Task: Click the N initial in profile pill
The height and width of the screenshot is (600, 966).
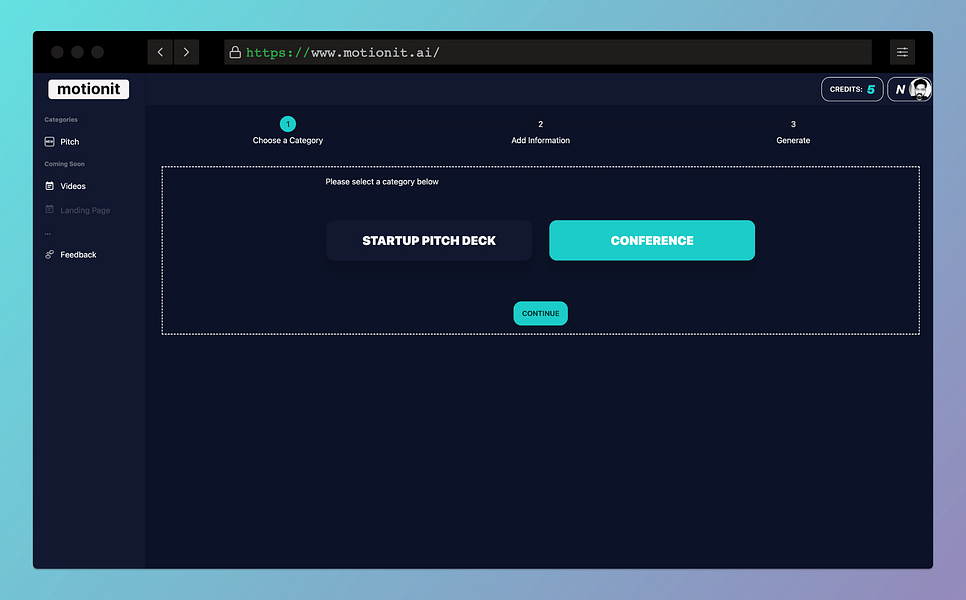Action: tap(900, 89)
